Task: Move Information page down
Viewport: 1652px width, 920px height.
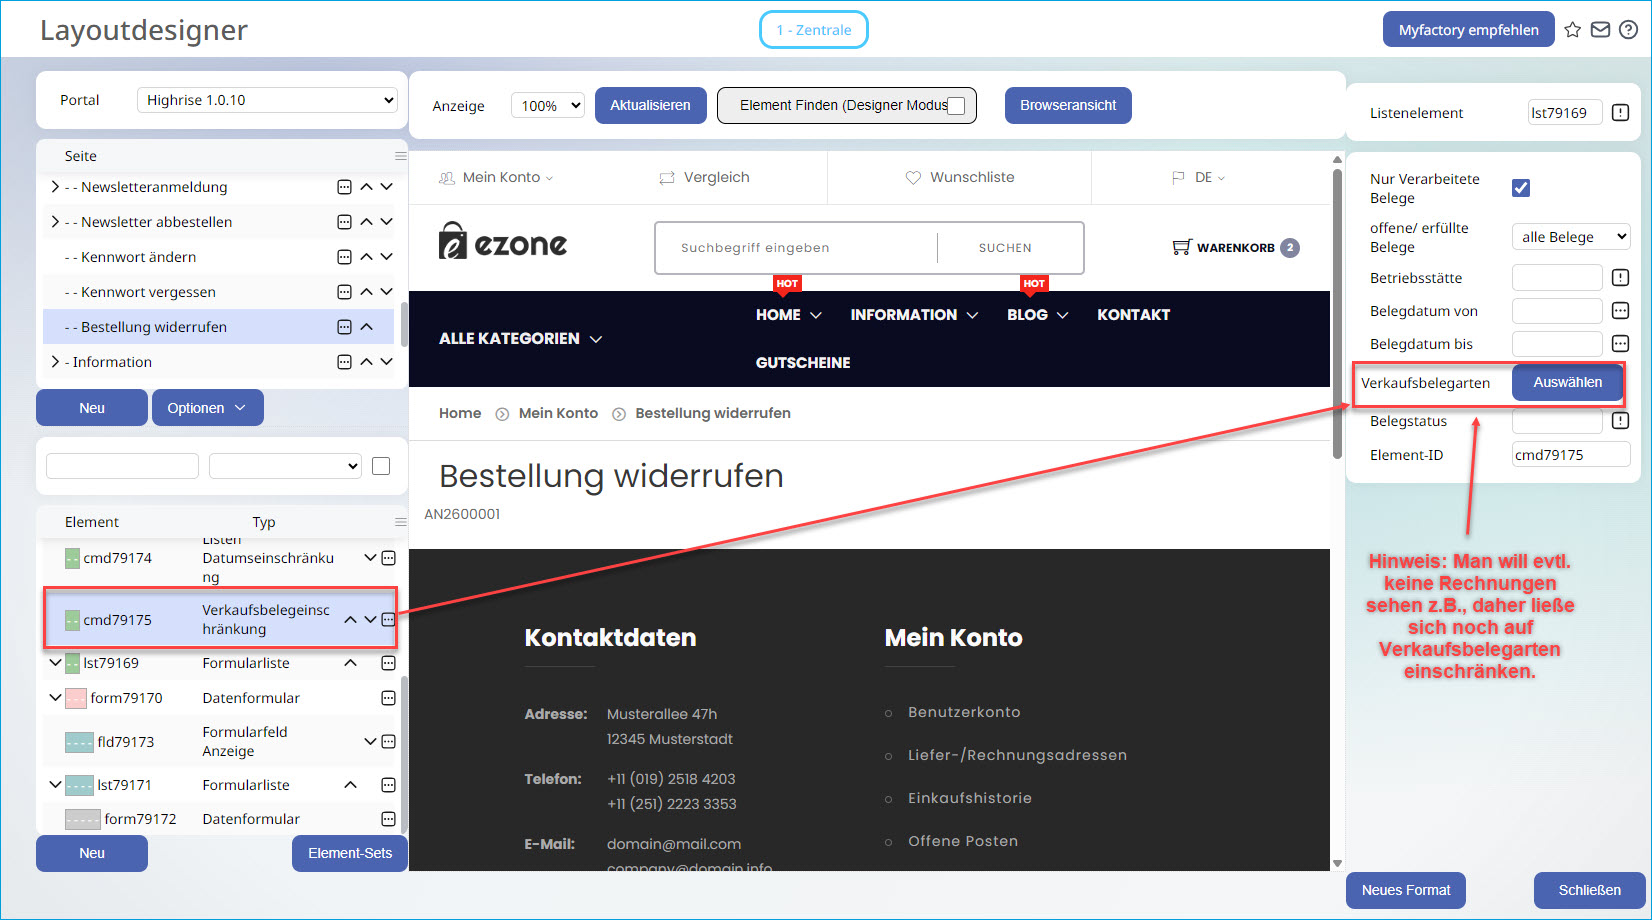Action: point(387,362)
